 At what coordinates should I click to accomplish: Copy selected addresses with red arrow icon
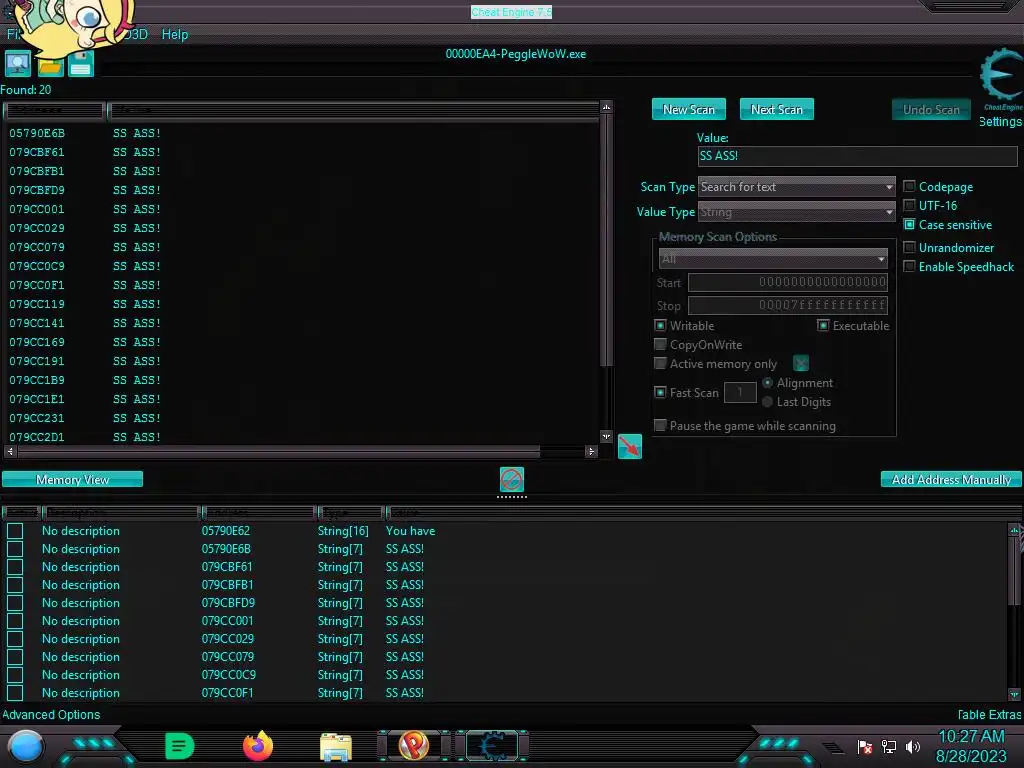(x=630, y=447)
